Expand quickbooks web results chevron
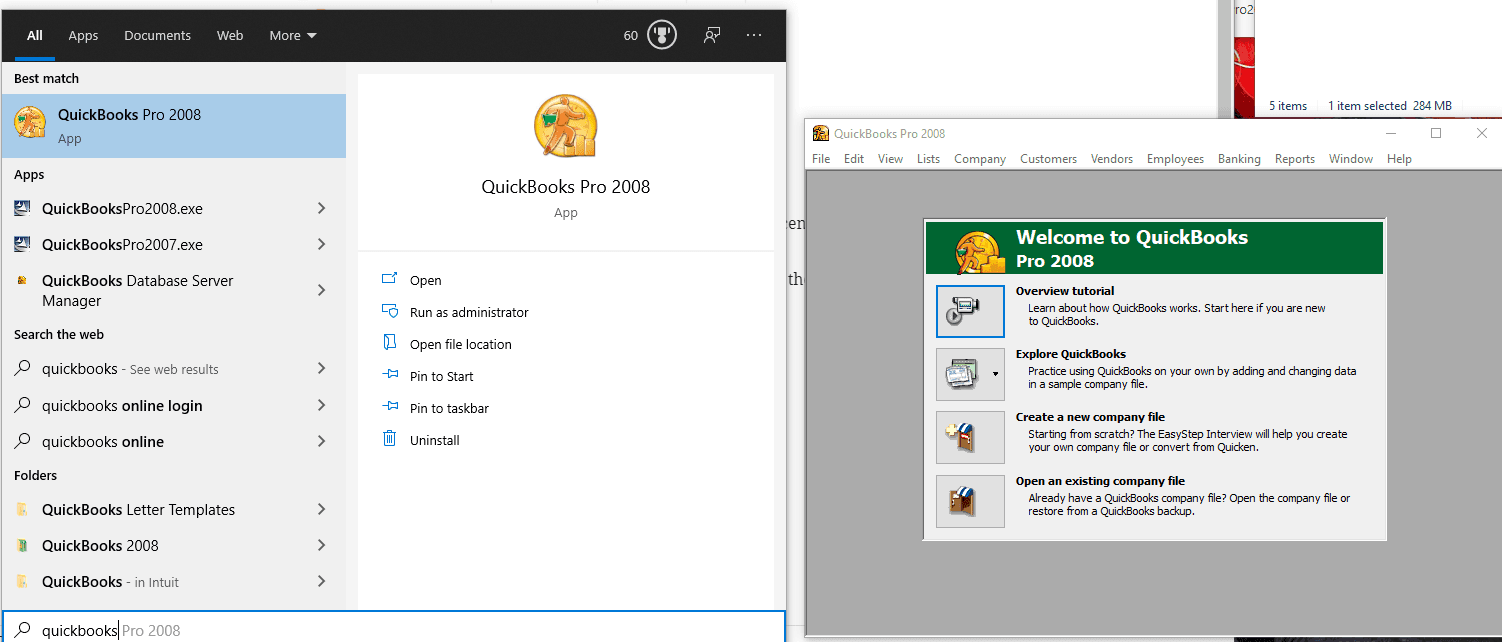This screenshot has width=1502, height=642. (x=321, y=368)
